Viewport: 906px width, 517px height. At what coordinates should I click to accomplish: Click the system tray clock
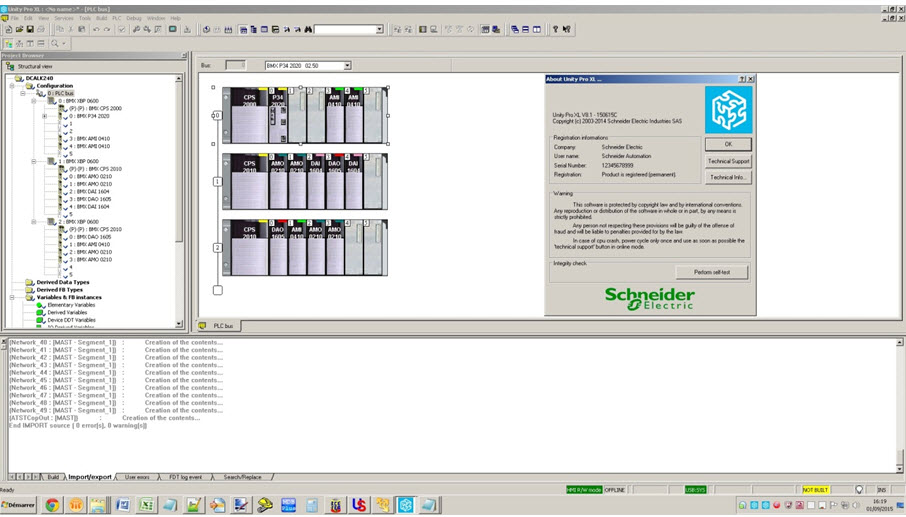pos(879,505)
